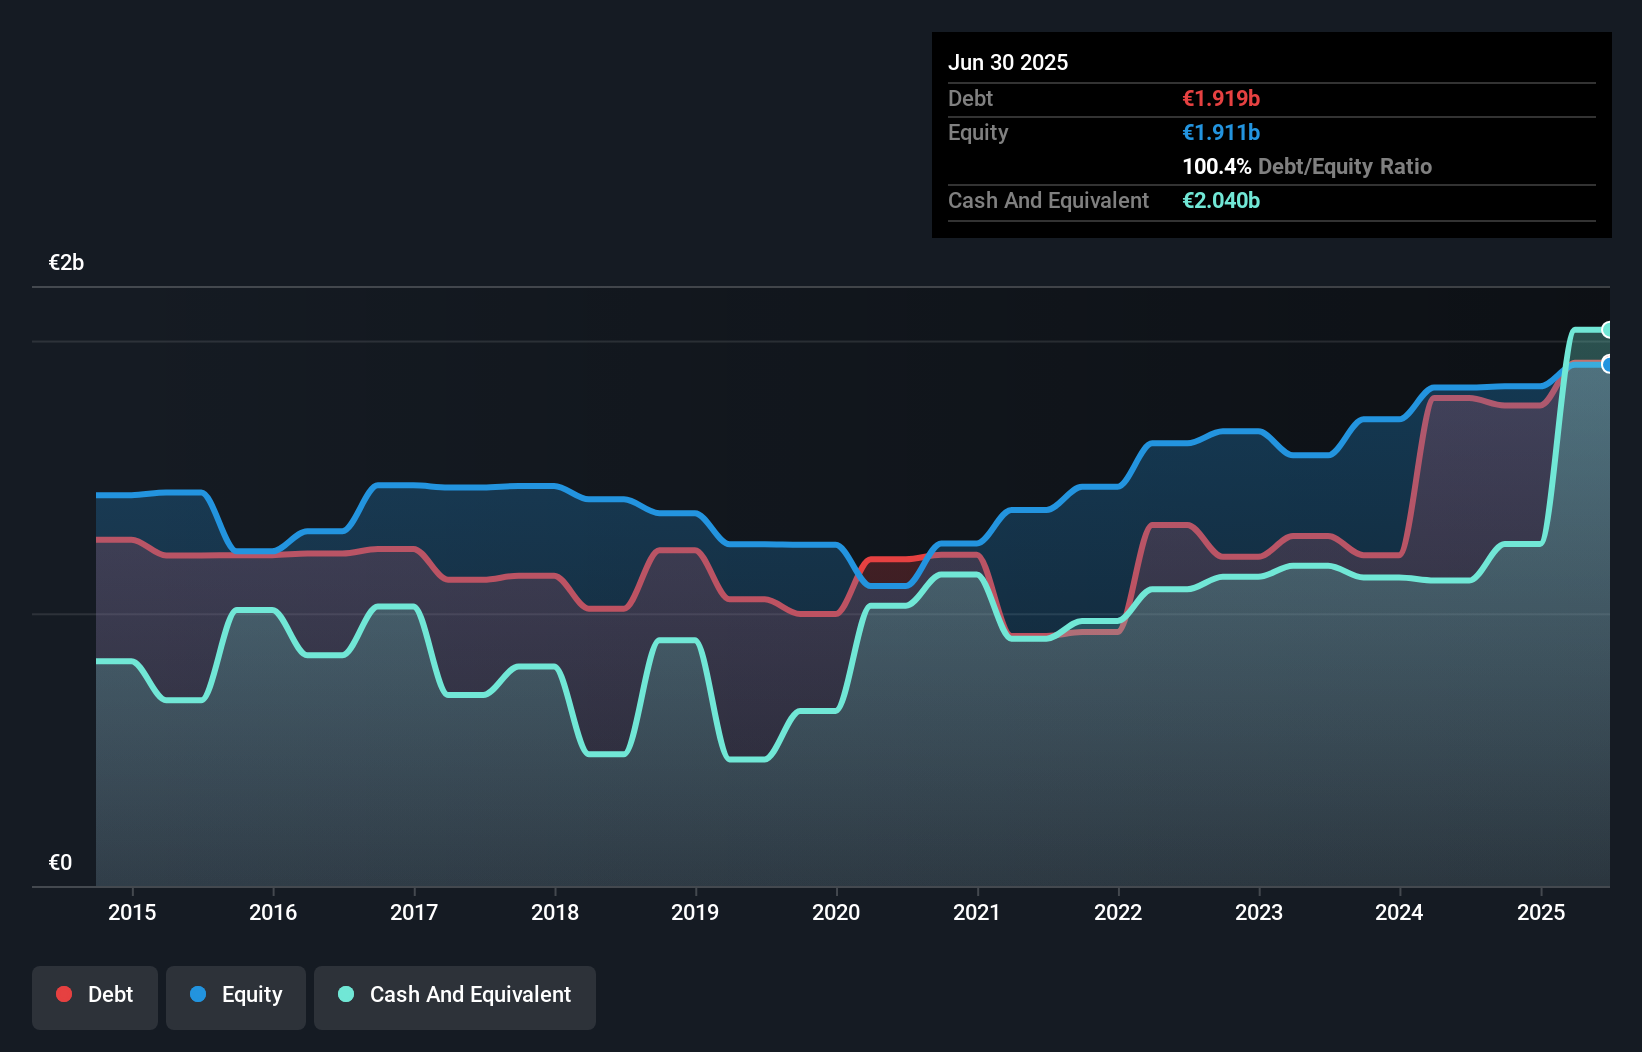The width and height of the screenshot is (1642, 1052).
Task: Click the 2015 x-axis label
Action: [x=132, y=912]
